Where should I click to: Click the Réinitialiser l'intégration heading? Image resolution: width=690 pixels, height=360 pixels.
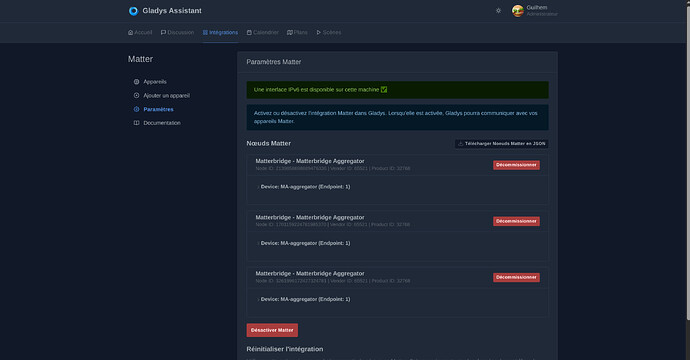[285, 349]
